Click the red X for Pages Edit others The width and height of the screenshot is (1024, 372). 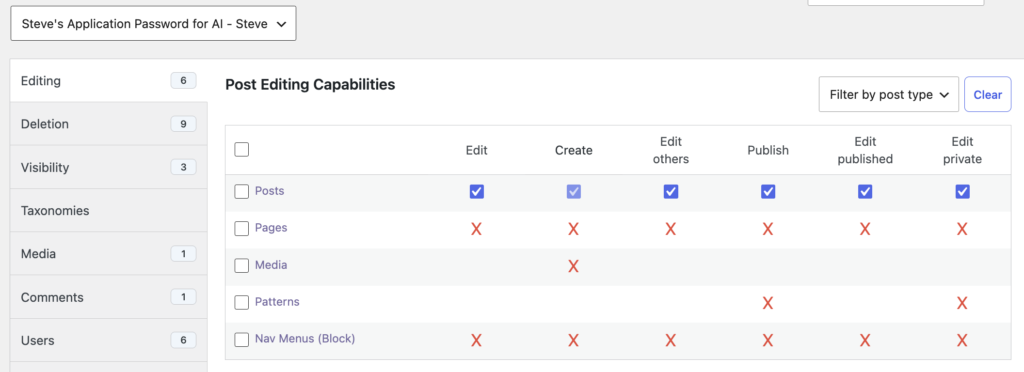[x=671, y=229]
